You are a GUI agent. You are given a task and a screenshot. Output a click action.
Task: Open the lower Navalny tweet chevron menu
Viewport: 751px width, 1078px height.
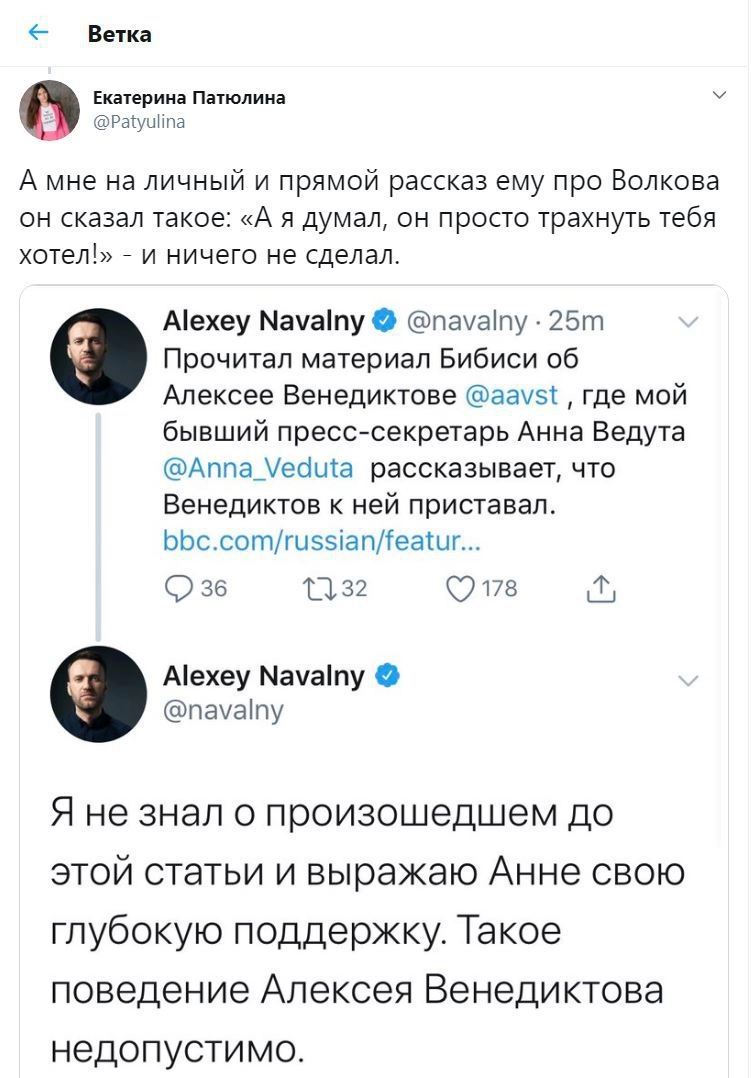[688, 681]
